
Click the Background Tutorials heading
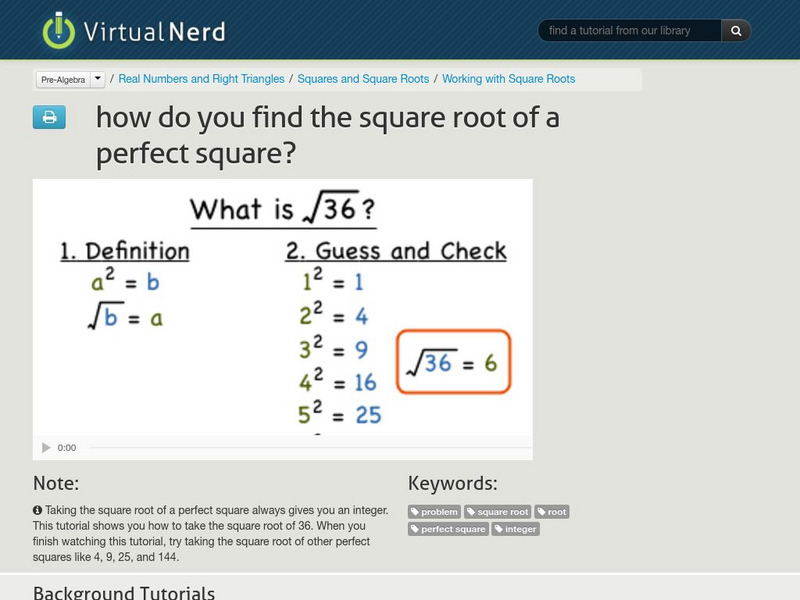coord(124,592)
